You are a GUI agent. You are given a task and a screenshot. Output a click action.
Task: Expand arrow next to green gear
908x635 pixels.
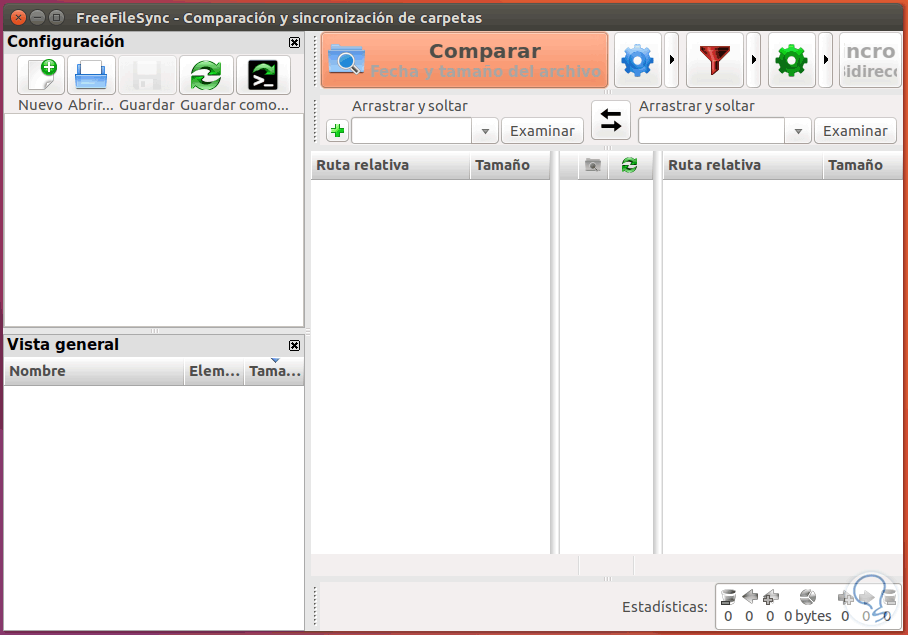pyautogui.click(x=826, y=60)
